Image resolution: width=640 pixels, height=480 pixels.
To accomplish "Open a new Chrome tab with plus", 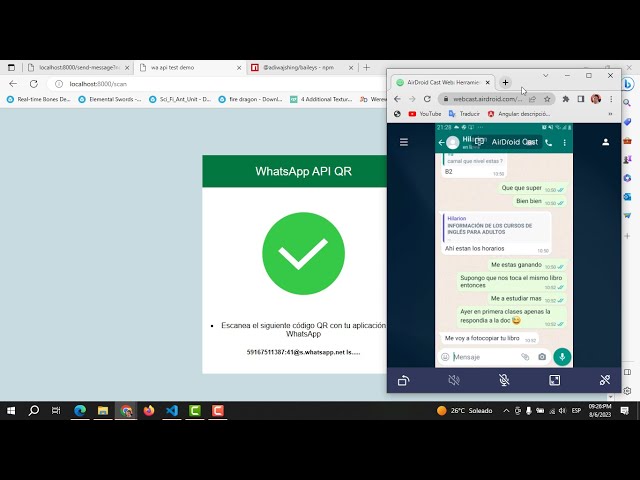I will coord(505,82).
